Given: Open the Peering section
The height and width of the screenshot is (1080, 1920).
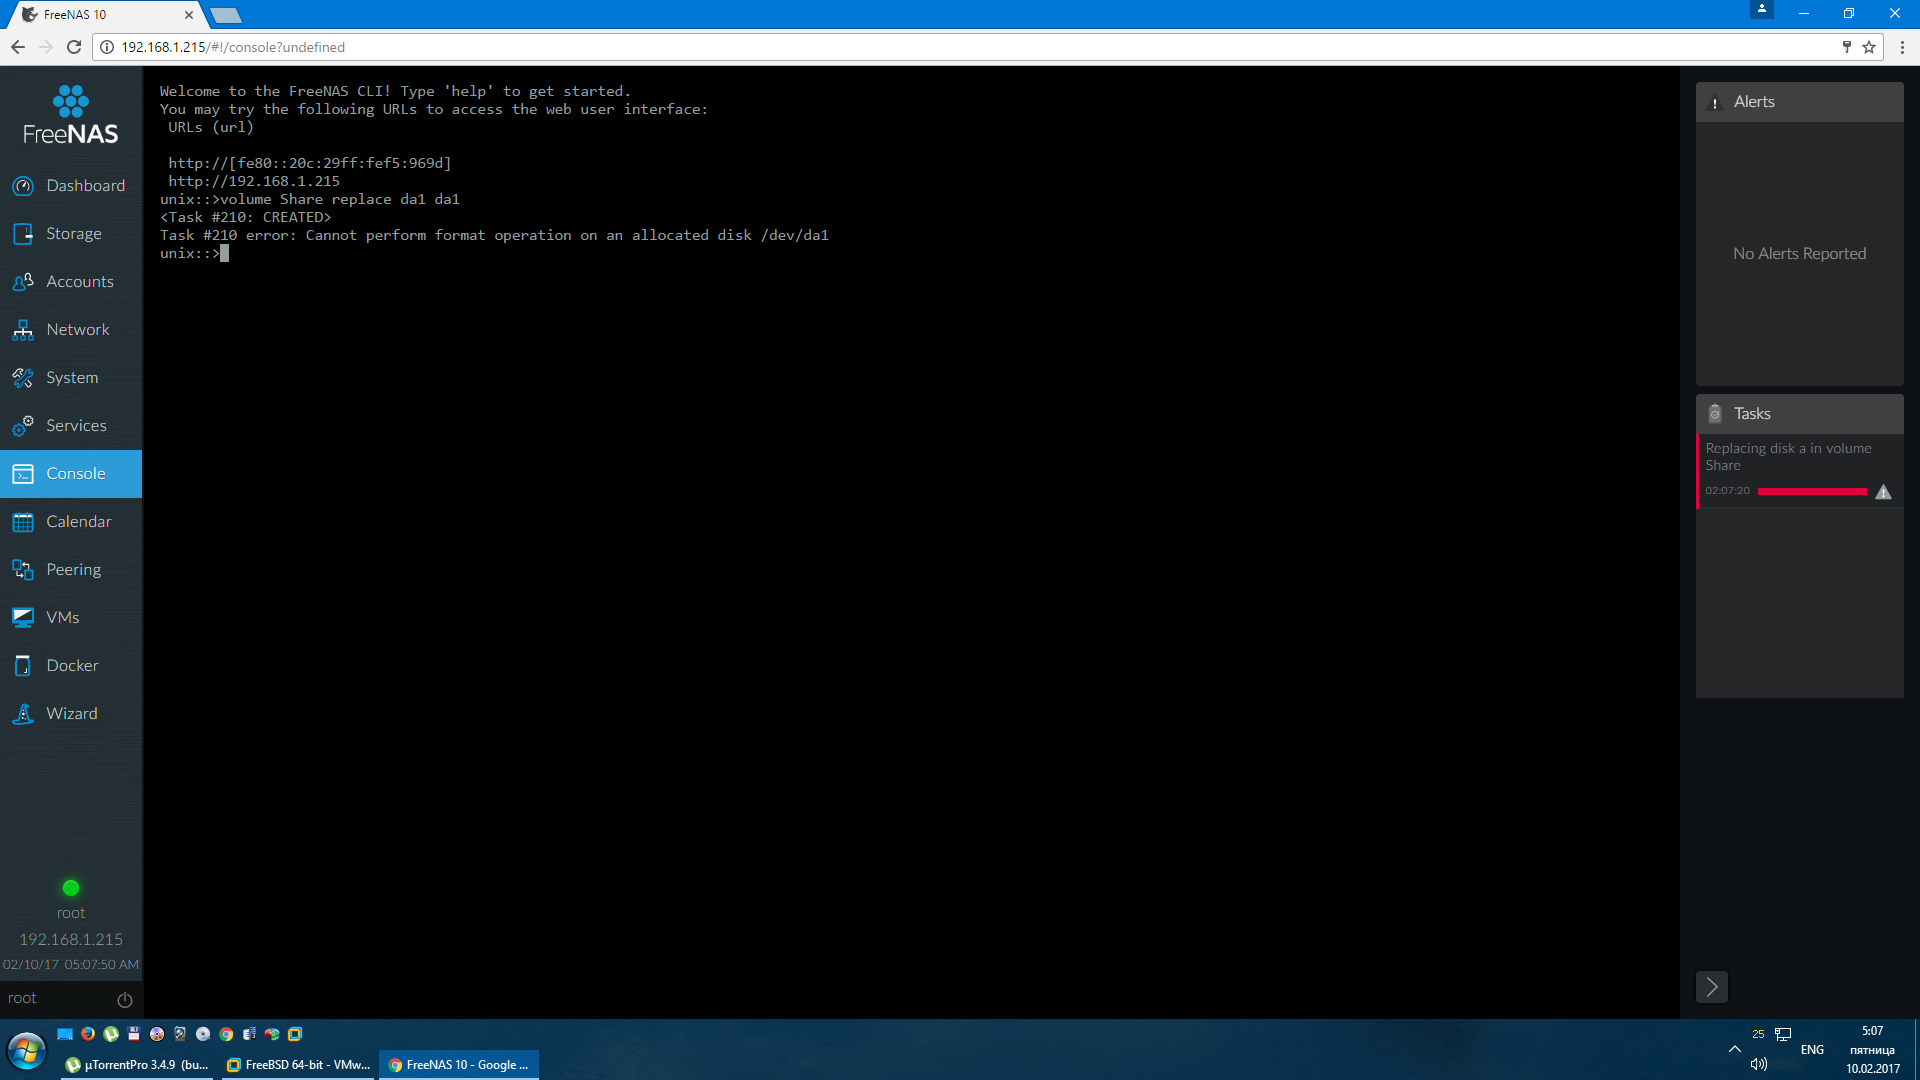Looking at the screenshot, I should click(71, 570).
